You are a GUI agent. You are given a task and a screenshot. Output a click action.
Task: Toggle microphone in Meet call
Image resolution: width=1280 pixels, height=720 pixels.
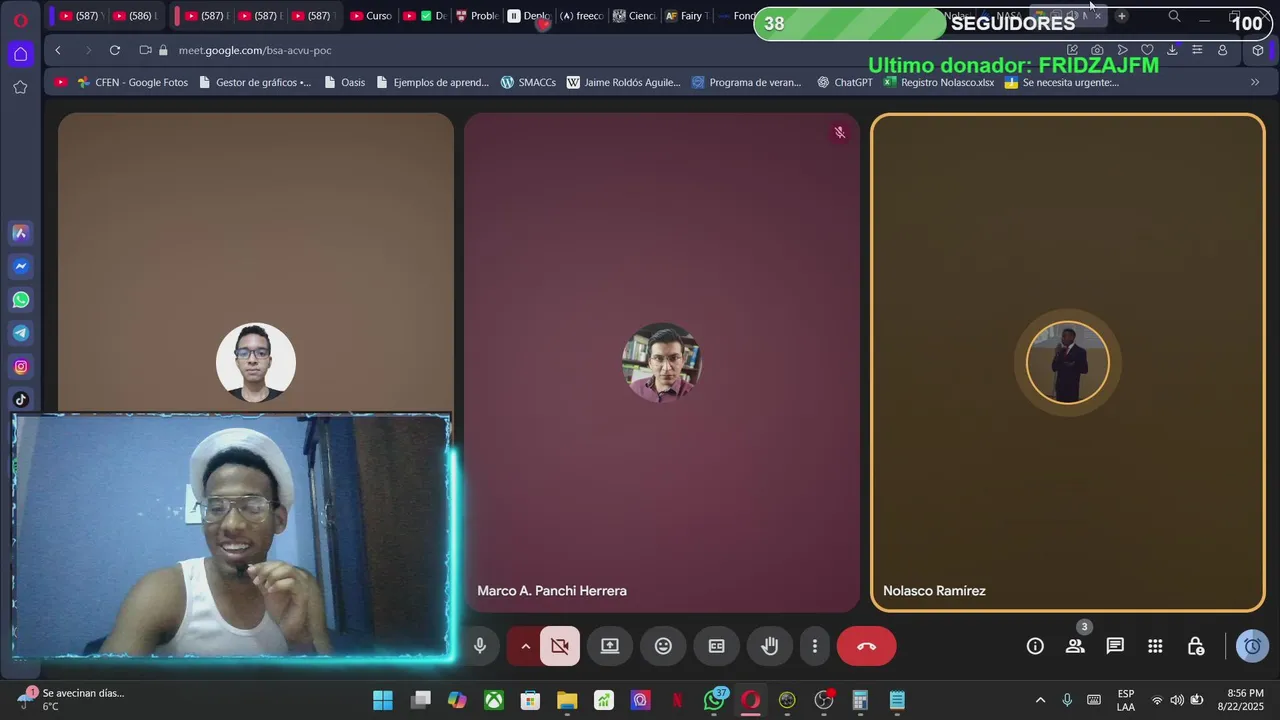pos(480,646)
